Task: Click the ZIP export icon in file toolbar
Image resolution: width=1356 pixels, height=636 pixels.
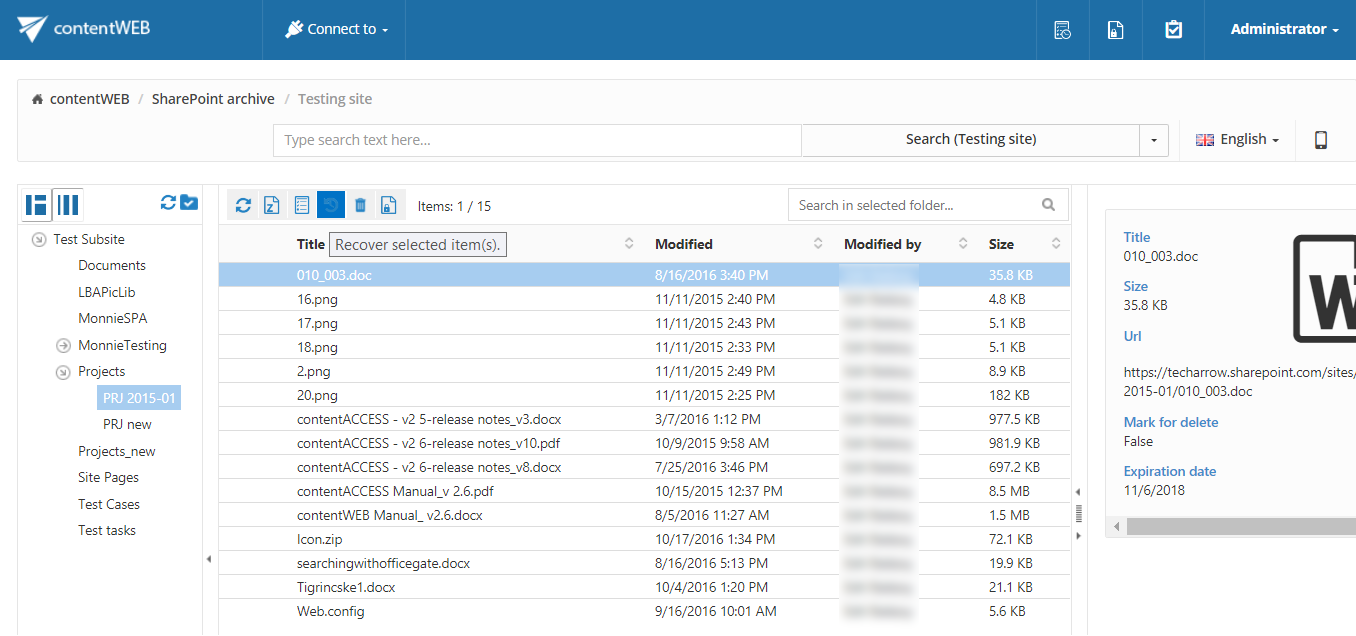Action: (272, 205)
